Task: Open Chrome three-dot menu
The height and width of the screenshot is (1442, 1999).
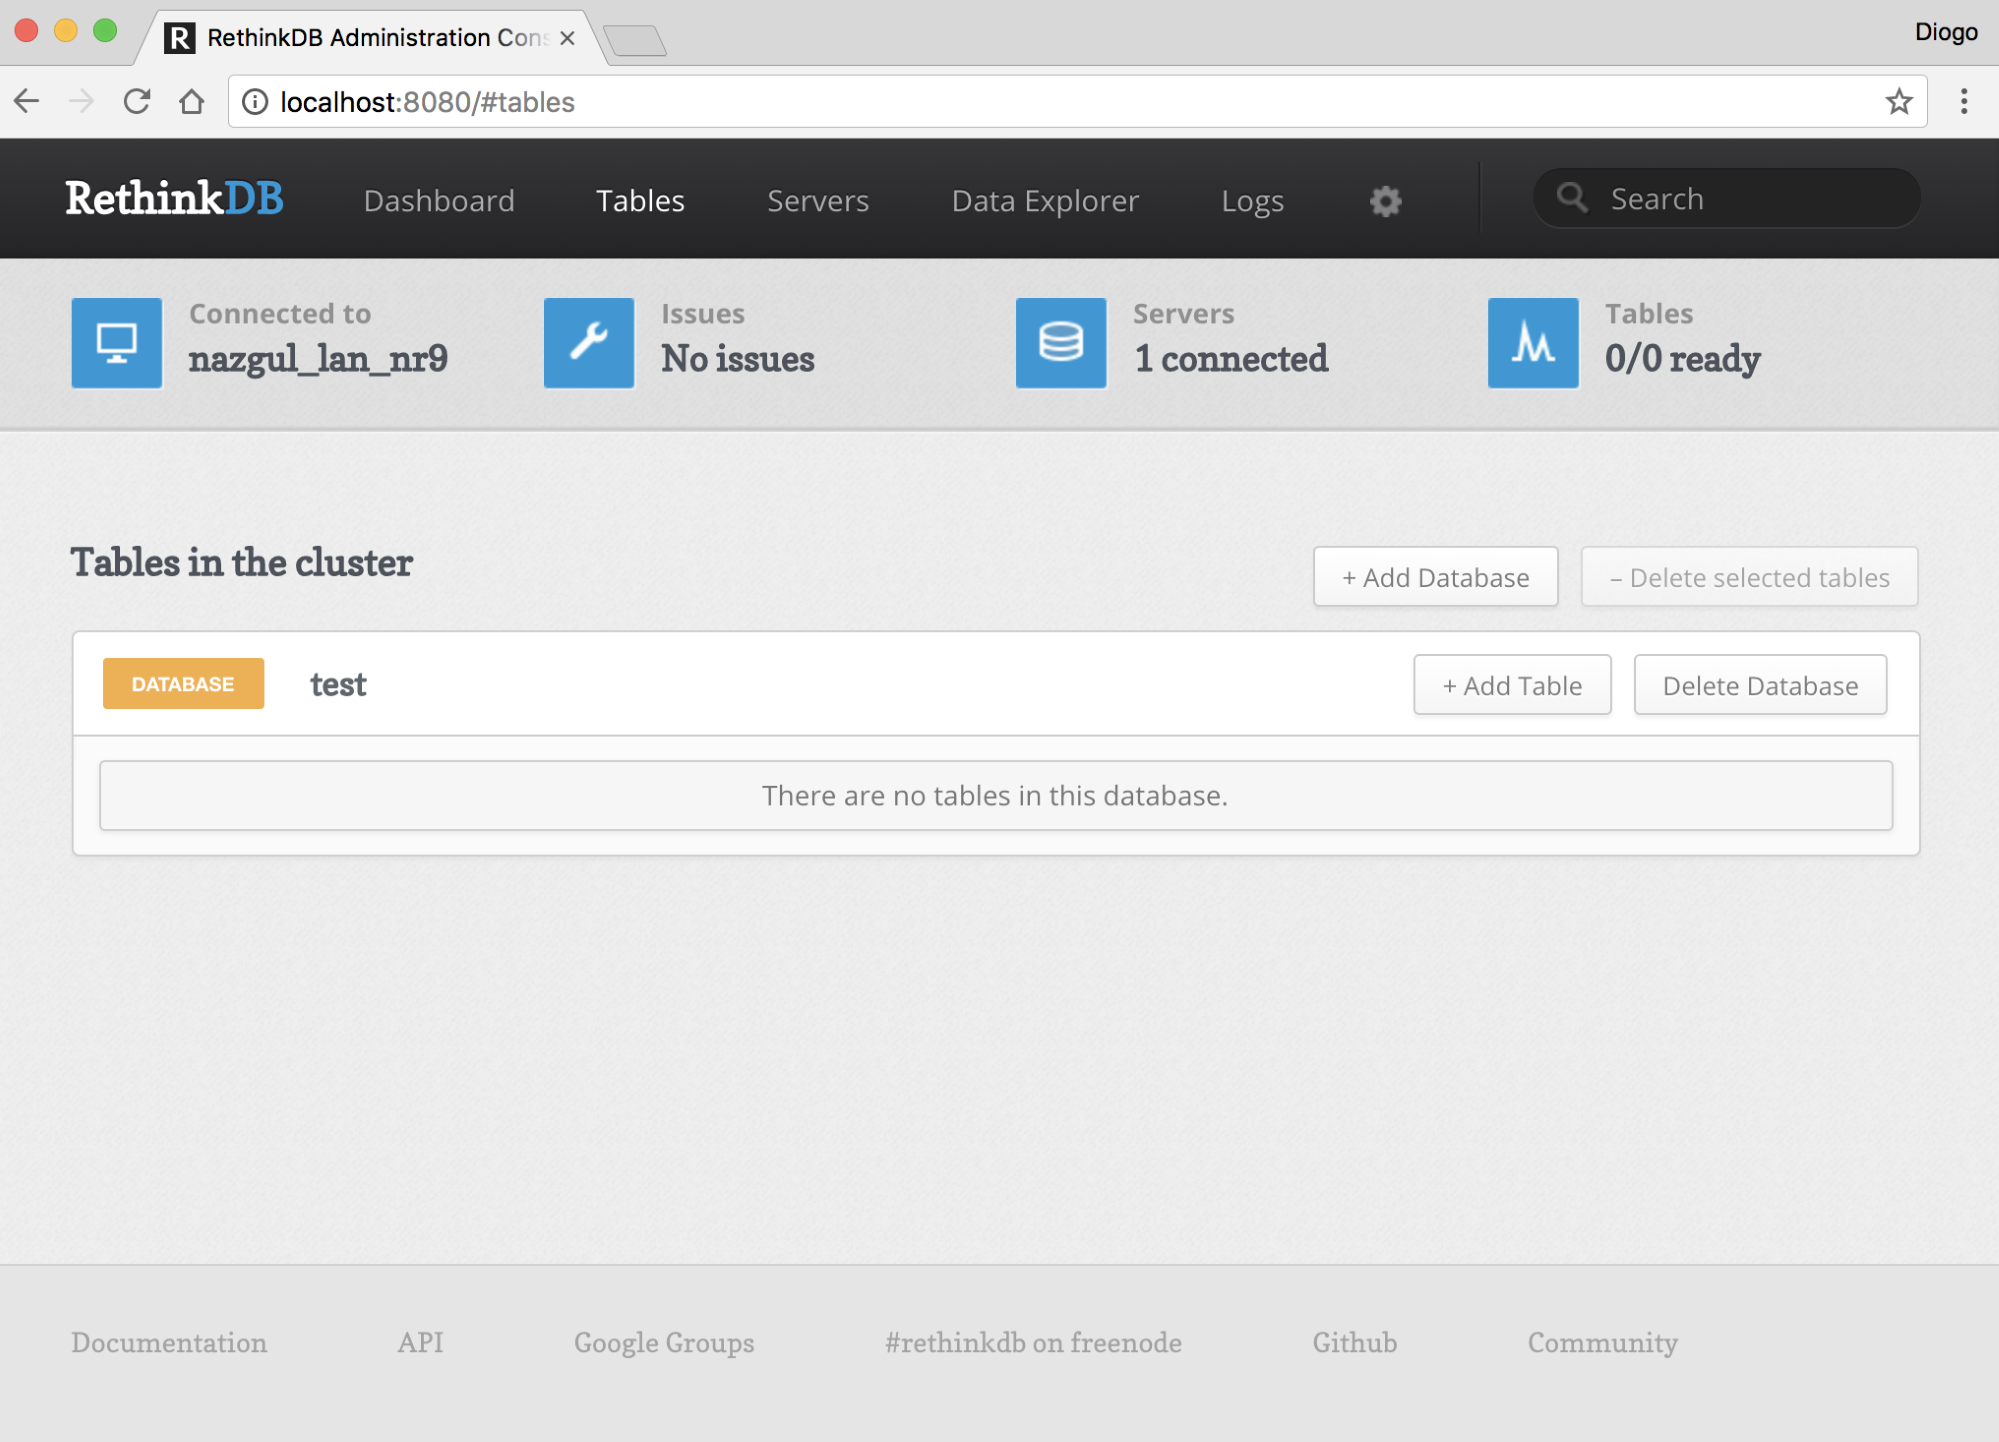Action: pyautogui.click(x=1964, y=102)
